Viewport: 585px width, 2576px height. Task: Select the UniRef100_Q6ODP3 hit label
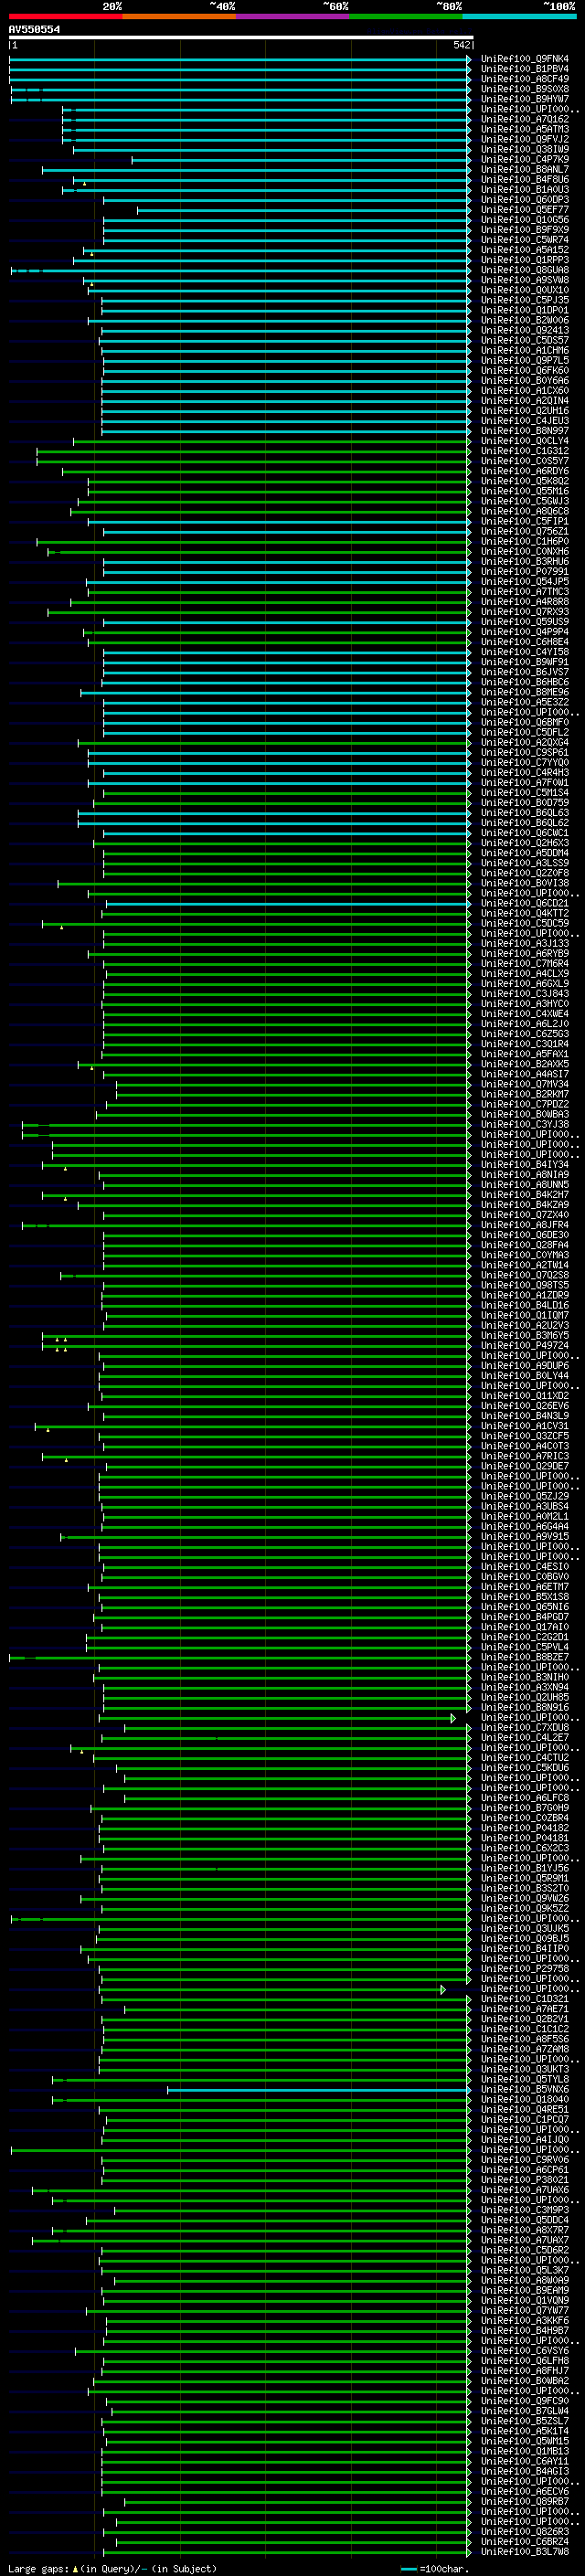pos(525,200)
